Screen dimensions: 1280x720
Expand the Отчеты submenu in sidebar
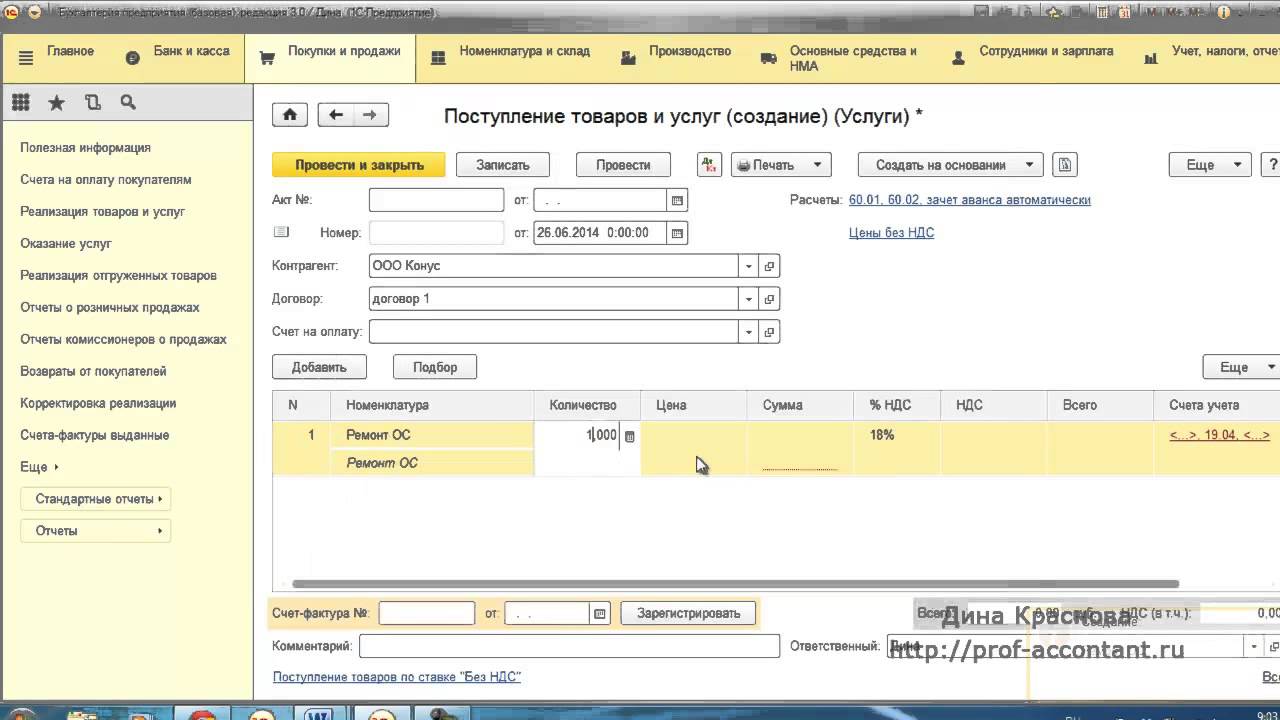tap(95, 531)
